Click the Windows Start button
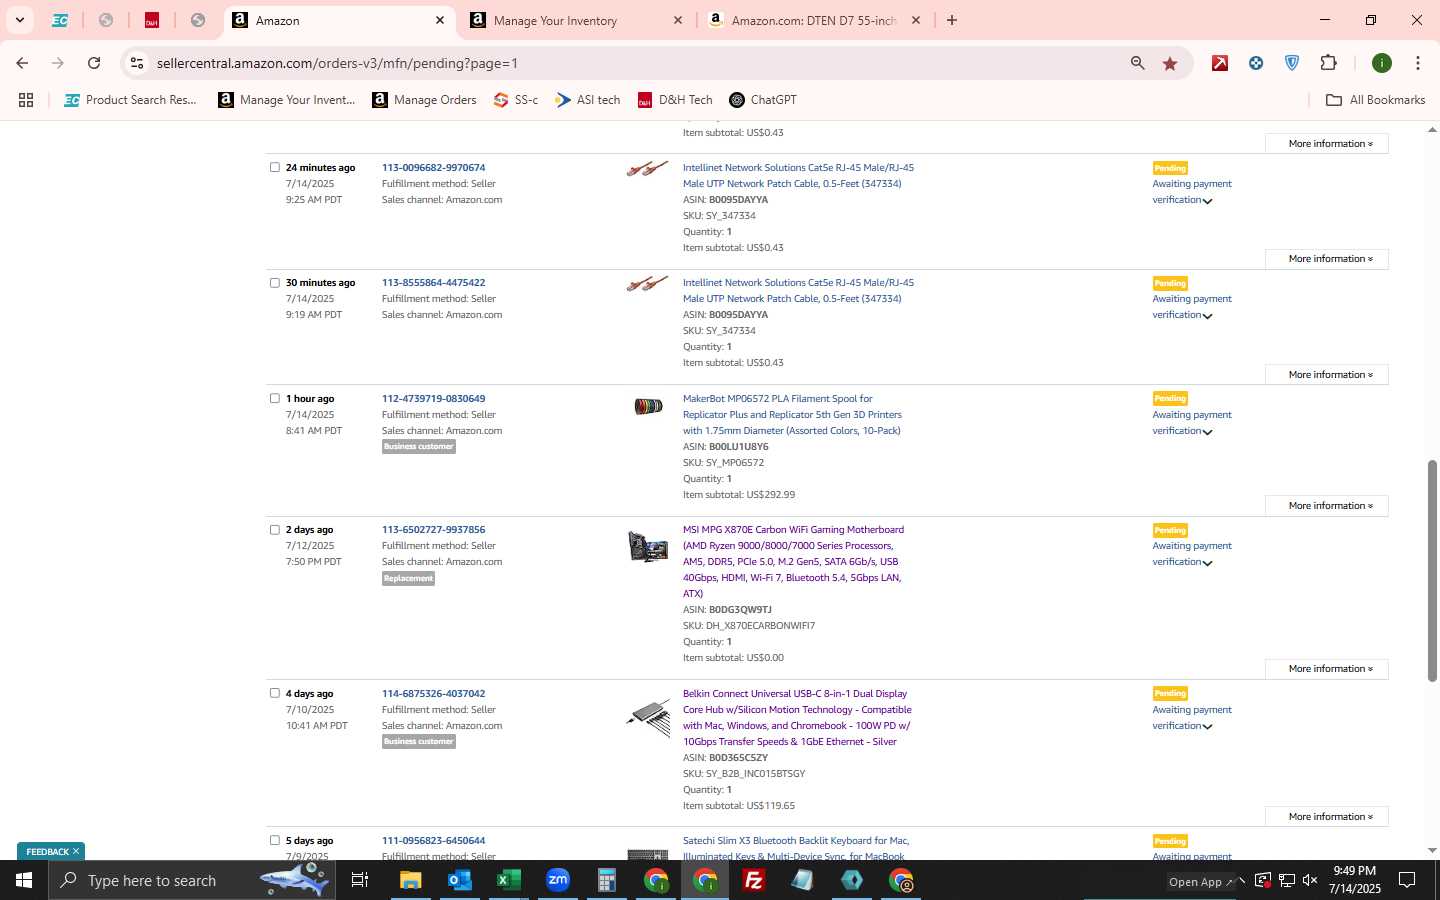1440x900 pixels. pyautogui.click(x=24, y=880)
